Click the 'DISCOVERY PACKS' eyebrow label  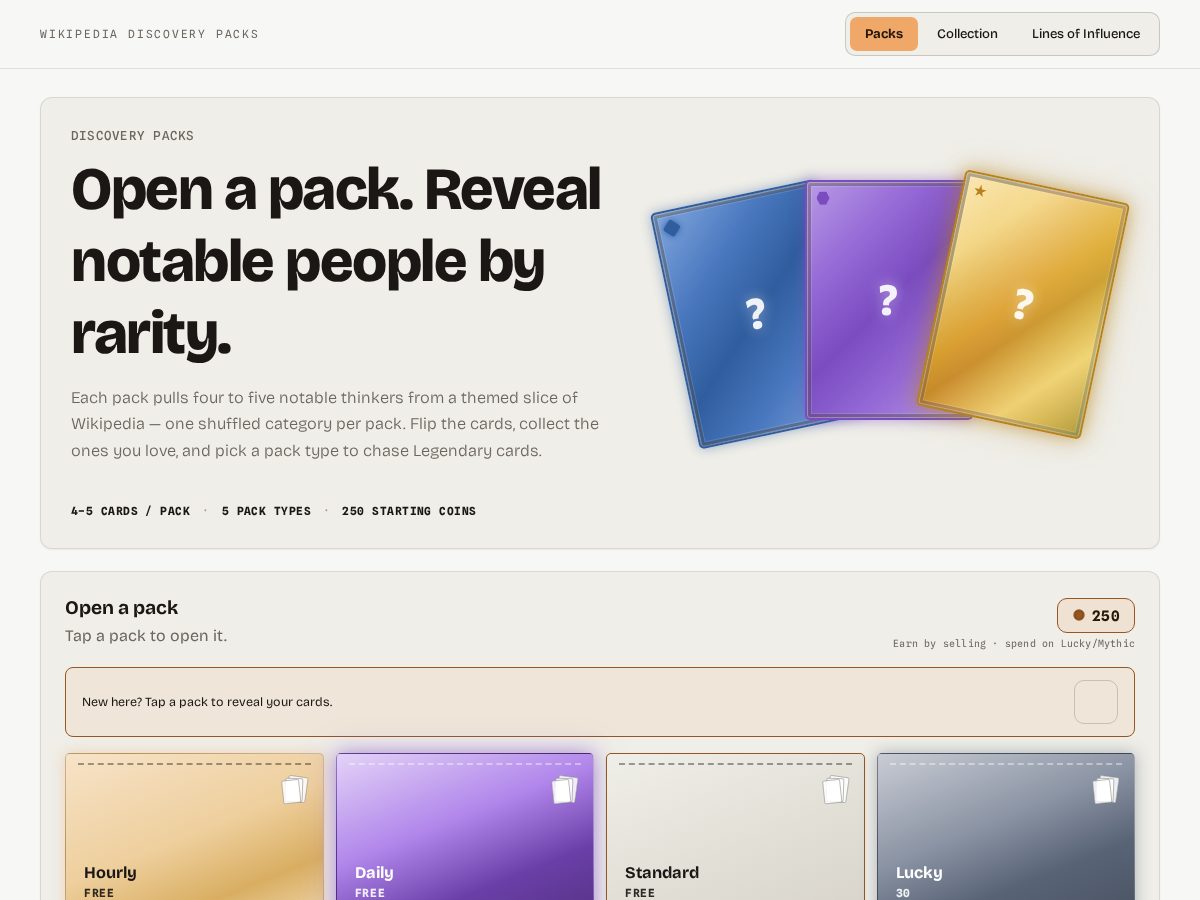(132, 136)
